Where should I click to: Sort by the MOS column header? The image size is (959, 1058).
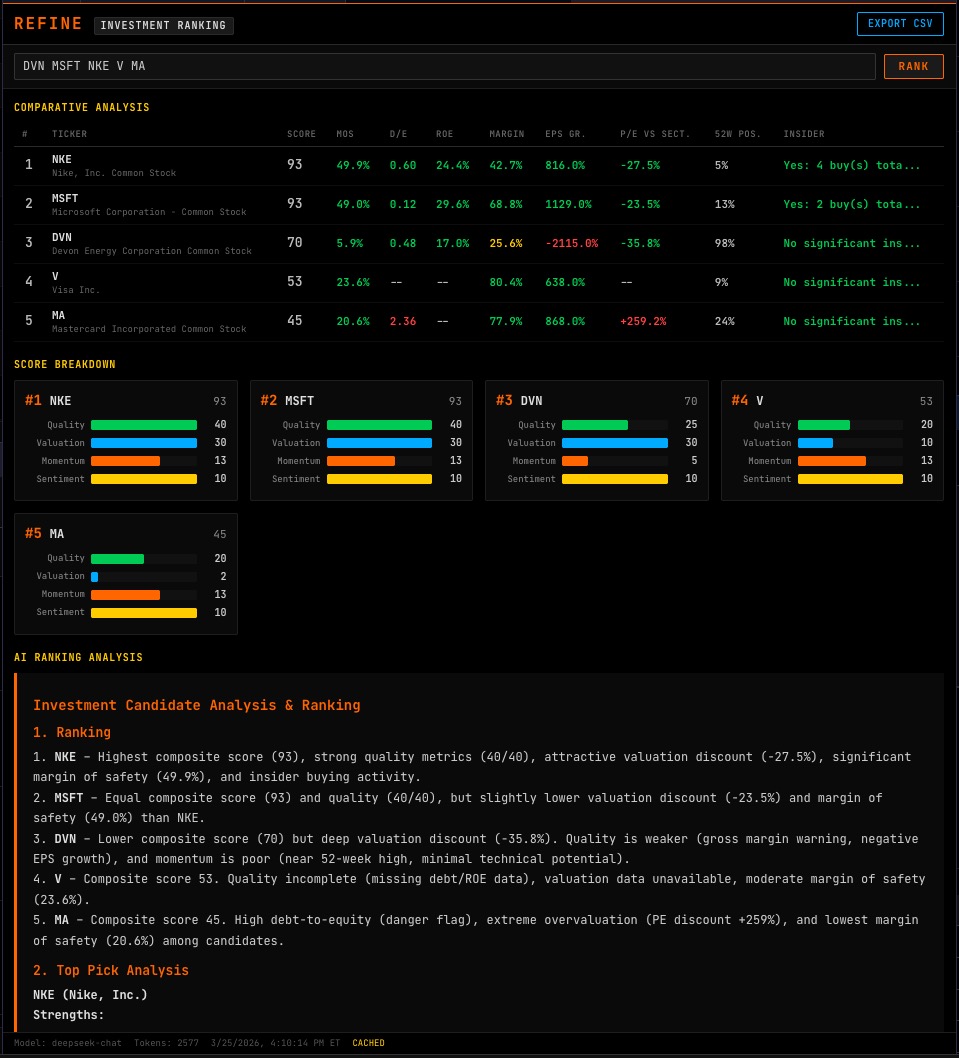click(345, 134)
